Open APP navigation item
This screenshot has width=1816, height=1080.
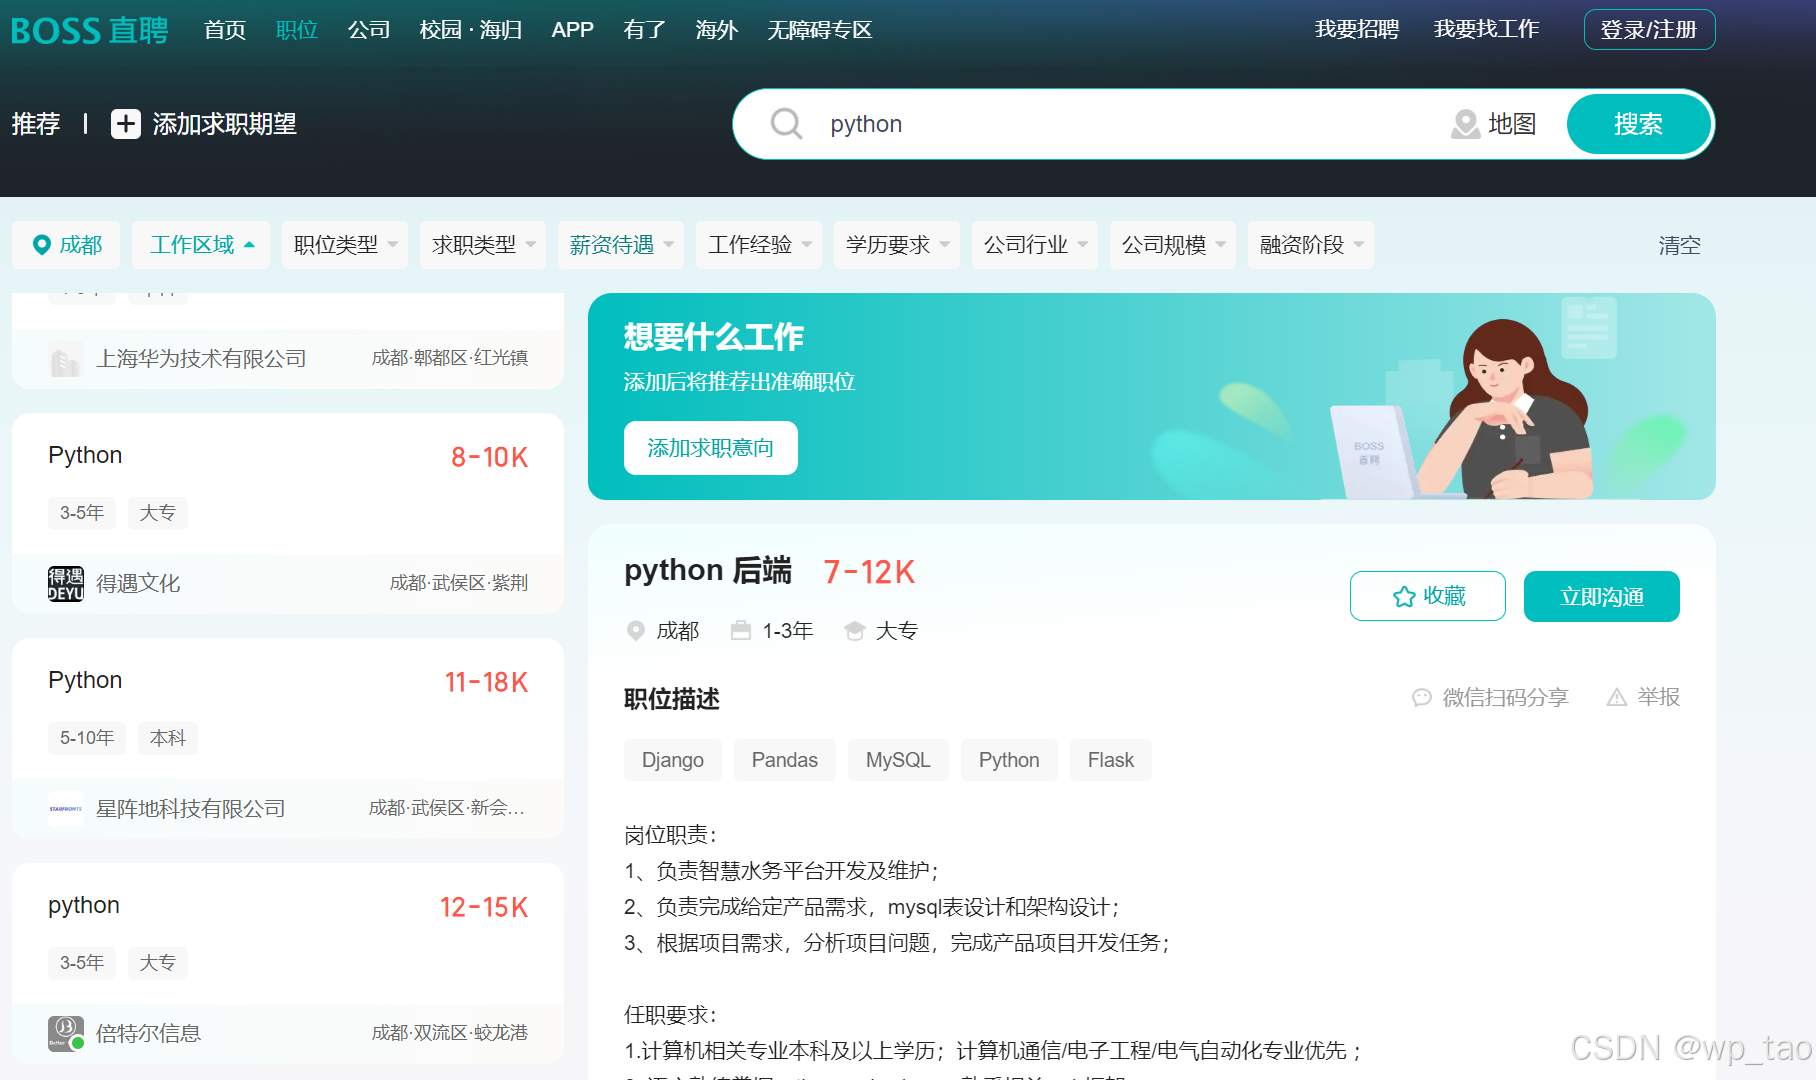pyautogui.click(x=573, y=30)
